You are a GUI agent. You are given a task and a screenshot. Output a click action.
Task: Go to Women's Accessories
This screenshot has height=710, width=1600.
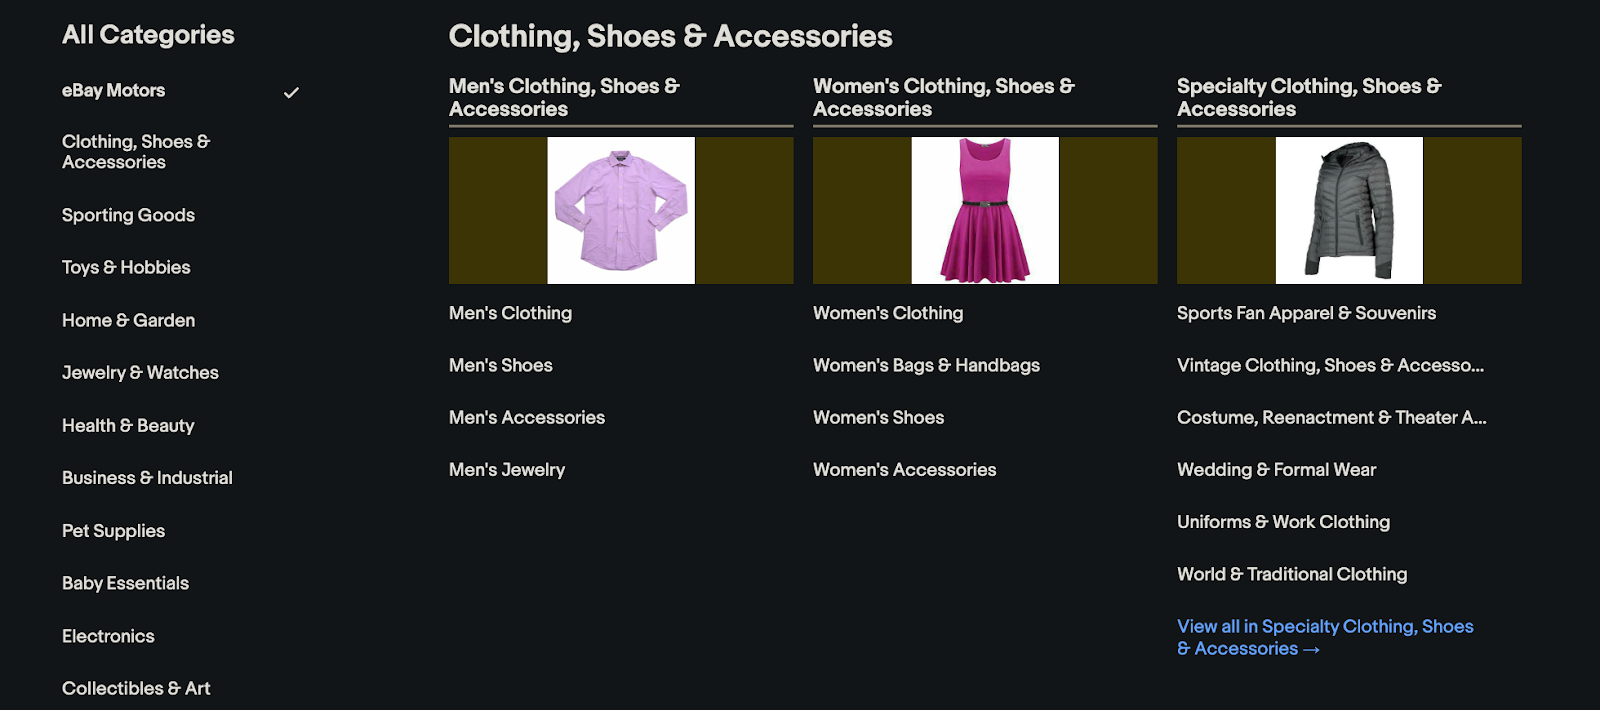pyautogui.click(x=904, y=469)
